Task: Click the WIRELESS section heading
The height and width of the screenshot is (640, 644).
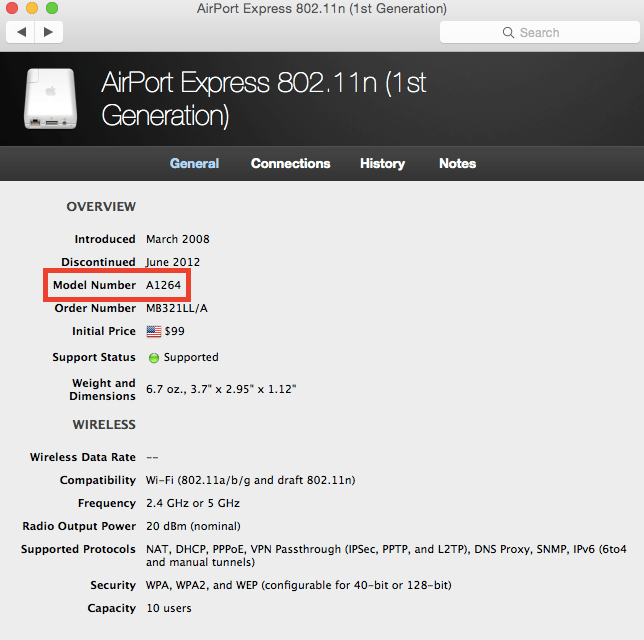Action: coord(104,424)
